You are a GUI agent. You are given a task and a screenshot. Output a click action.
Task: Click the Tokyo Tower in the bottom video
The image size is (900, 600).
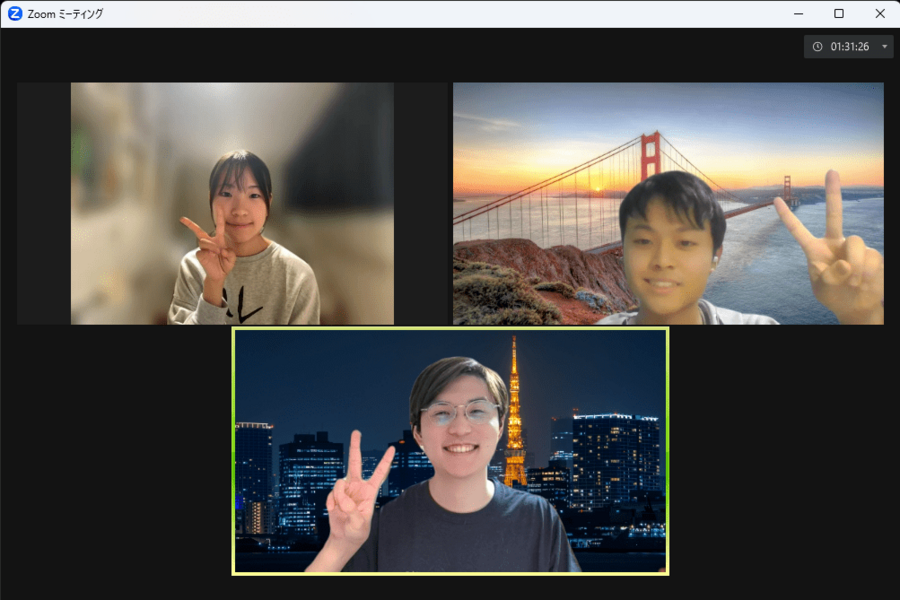[514, 420]
